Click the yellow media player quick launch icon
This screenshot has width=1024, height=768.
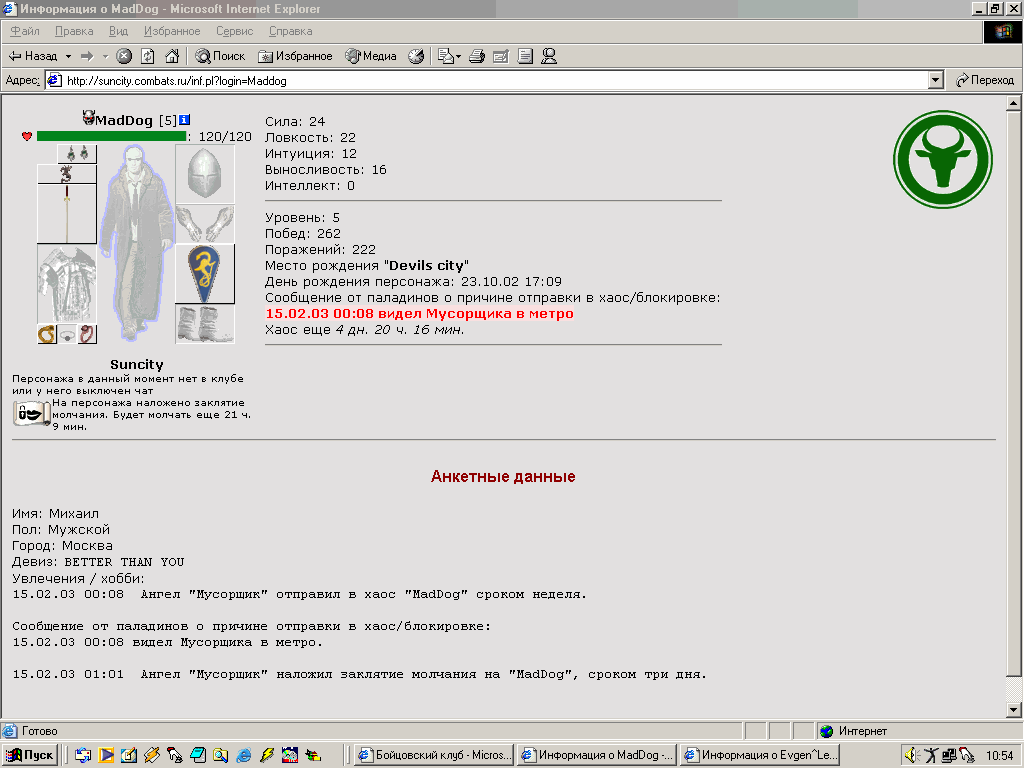[x=106, y=756]
